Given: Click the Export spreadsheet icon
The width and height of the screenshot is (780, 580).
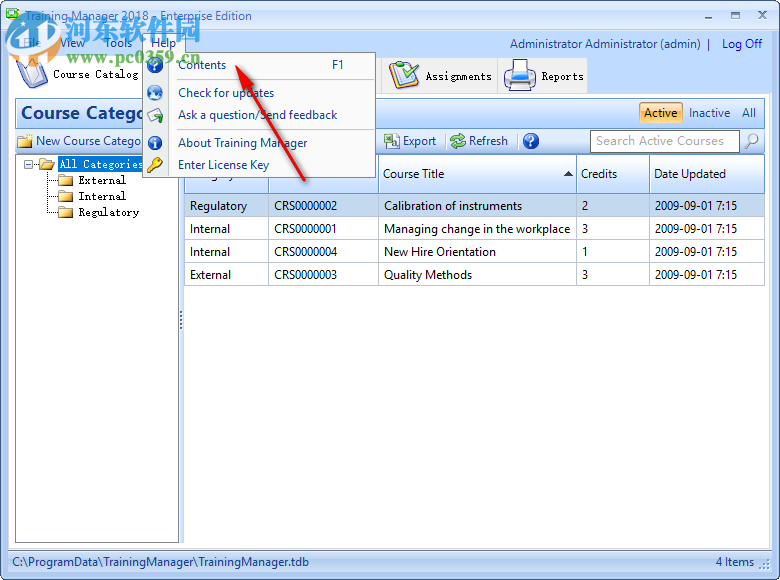Looking at the screenshot, I should click(x=392, y=141).
